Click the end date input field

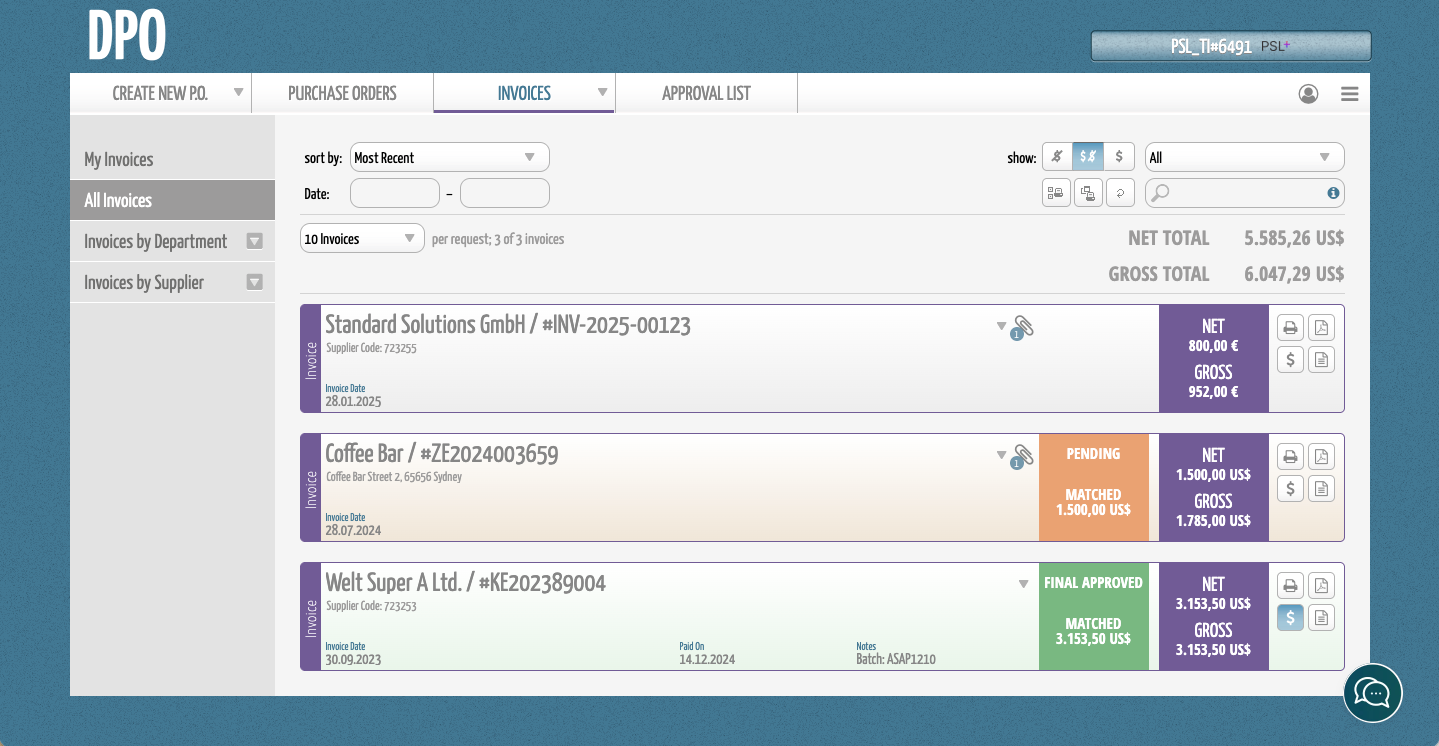(x=505, y=193)
